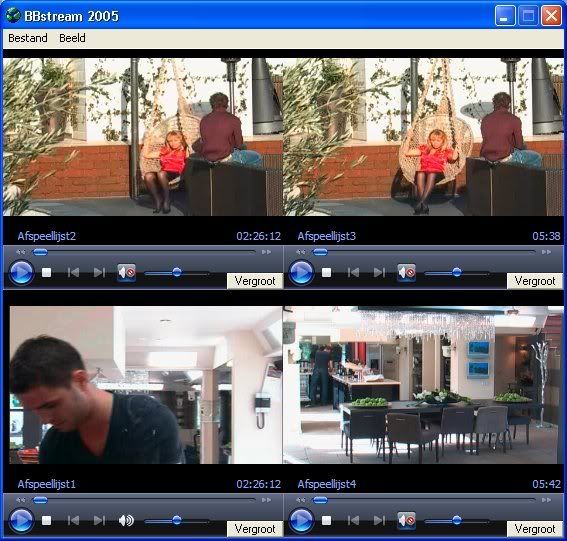Click the seek bar handle of Afspeellijst1
Screen dimensions: 567x541
40,500
